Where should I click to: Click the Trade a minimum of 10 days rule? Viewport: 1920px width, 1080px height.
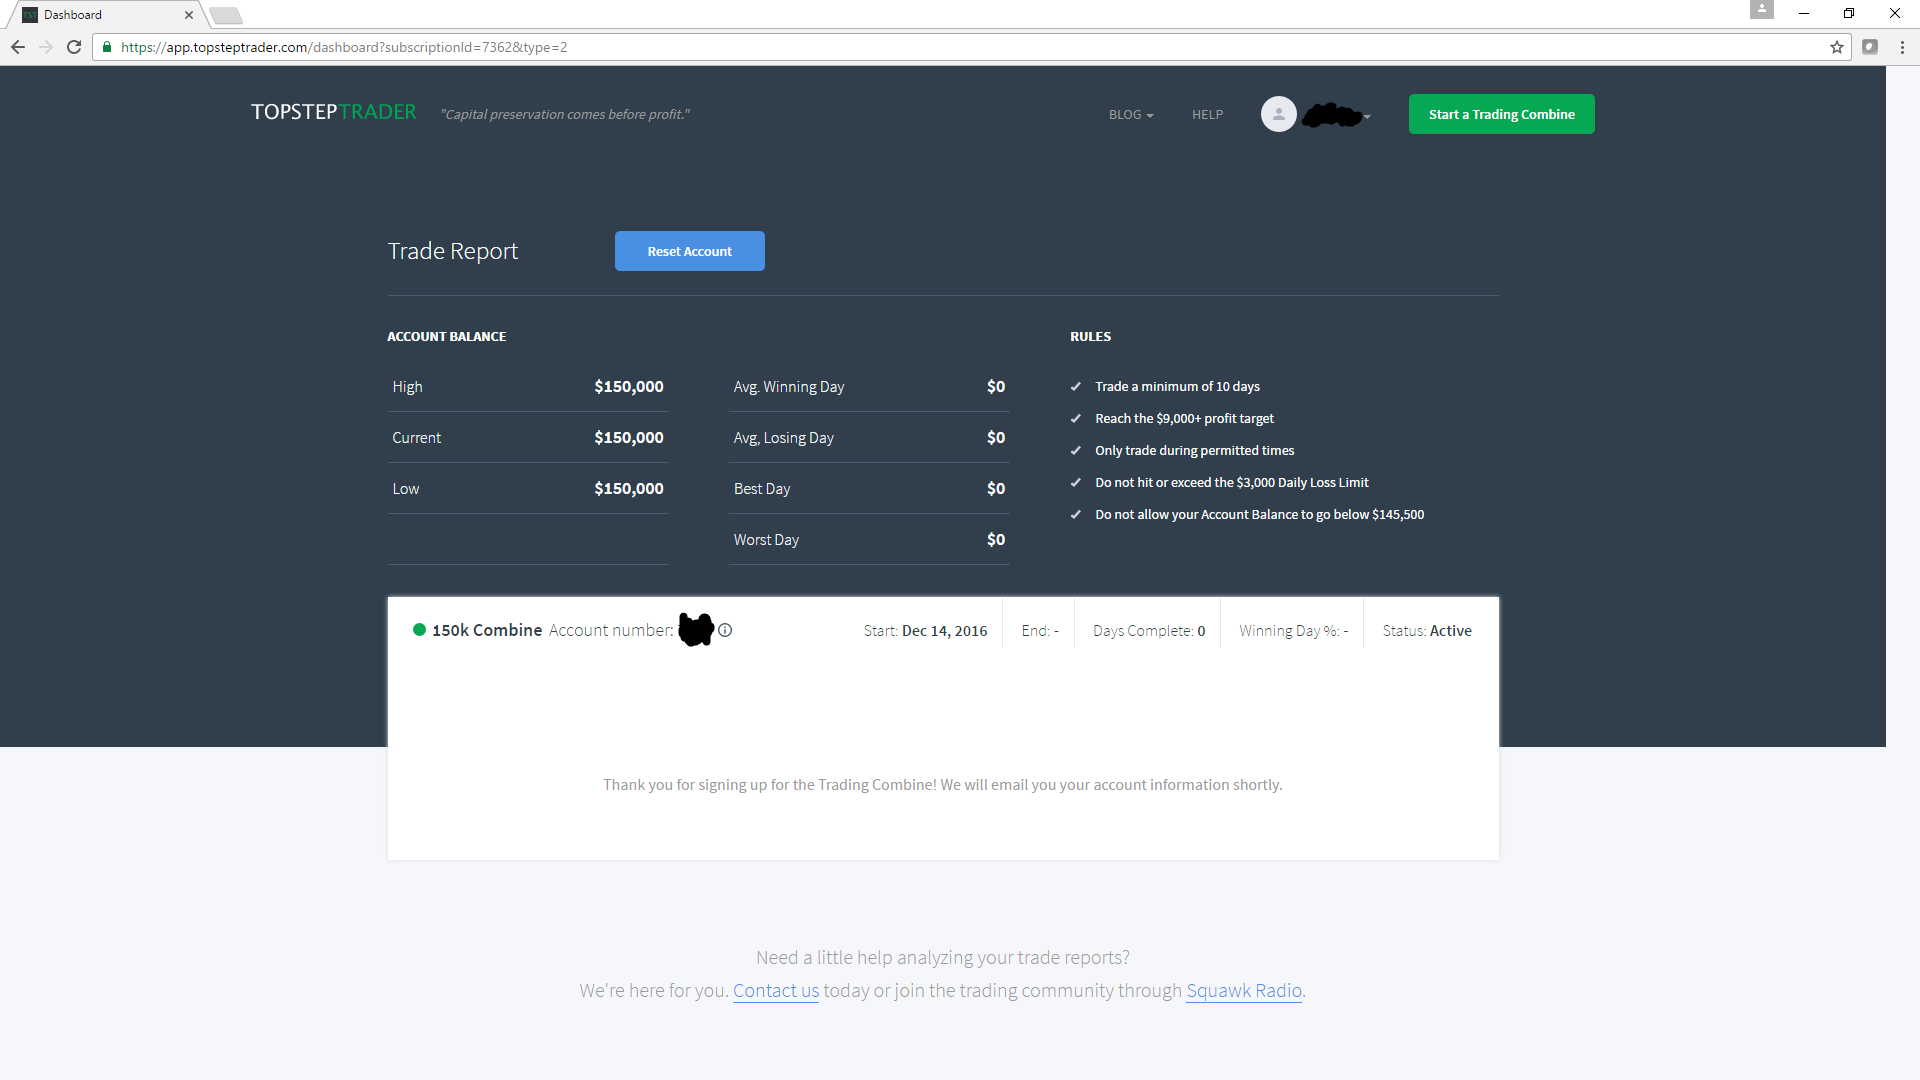(x=1177, y=387)
